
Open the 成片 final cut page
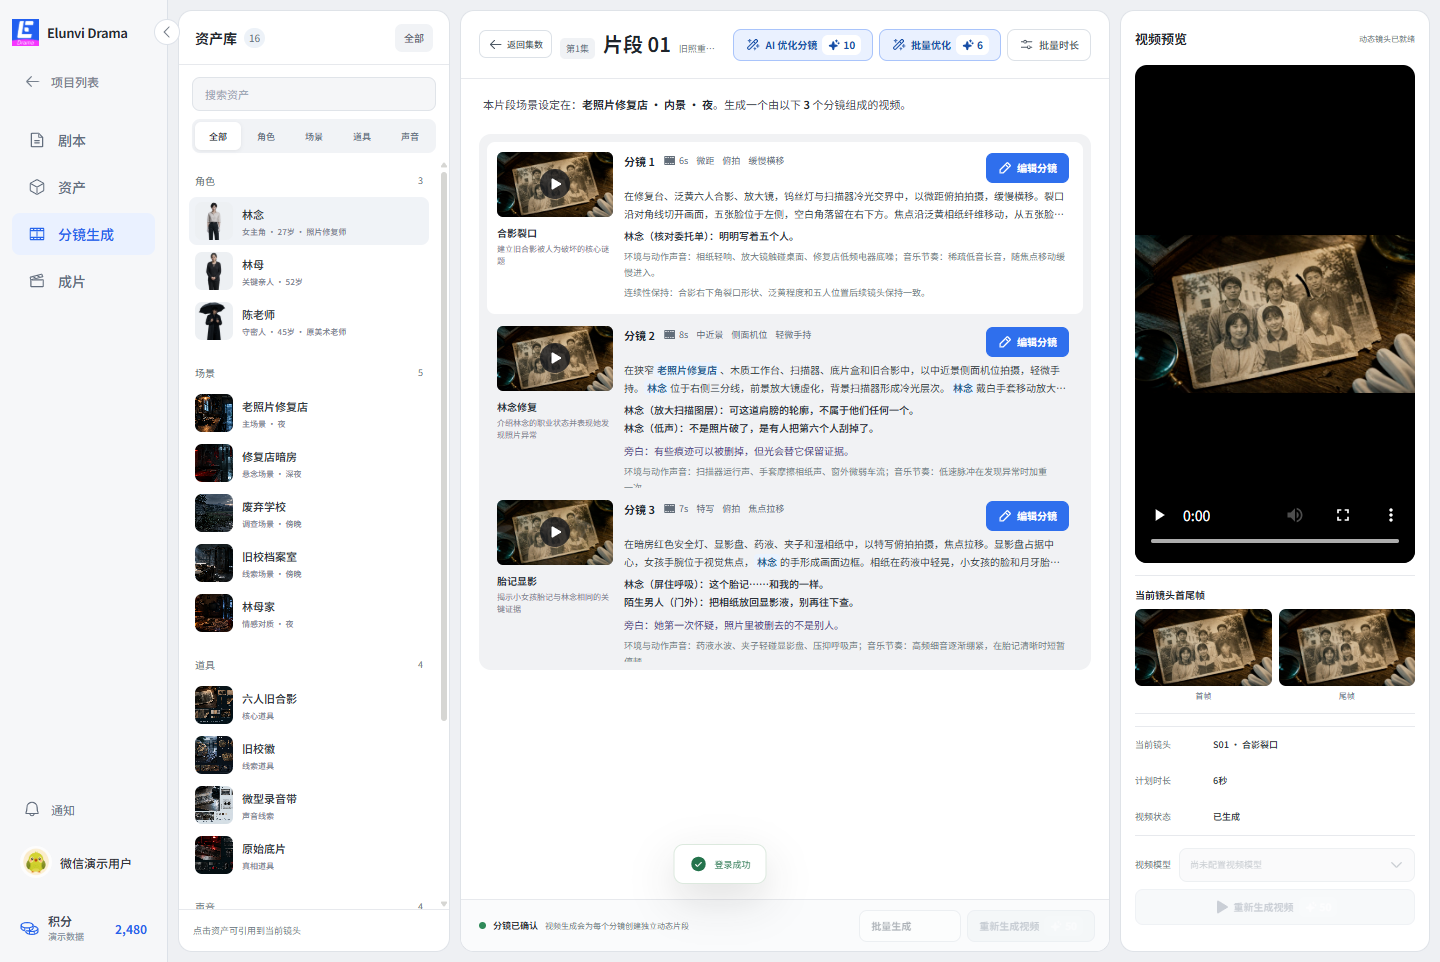click(83, 281)
